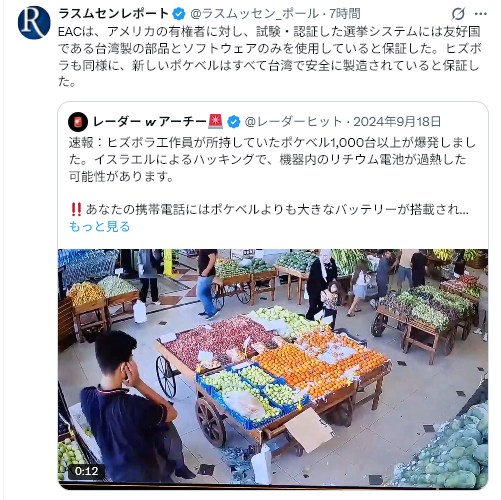The image size is (501, 500).
Task: Open the main tweet text starting with EACは
Action: click(x=270, y=57)
